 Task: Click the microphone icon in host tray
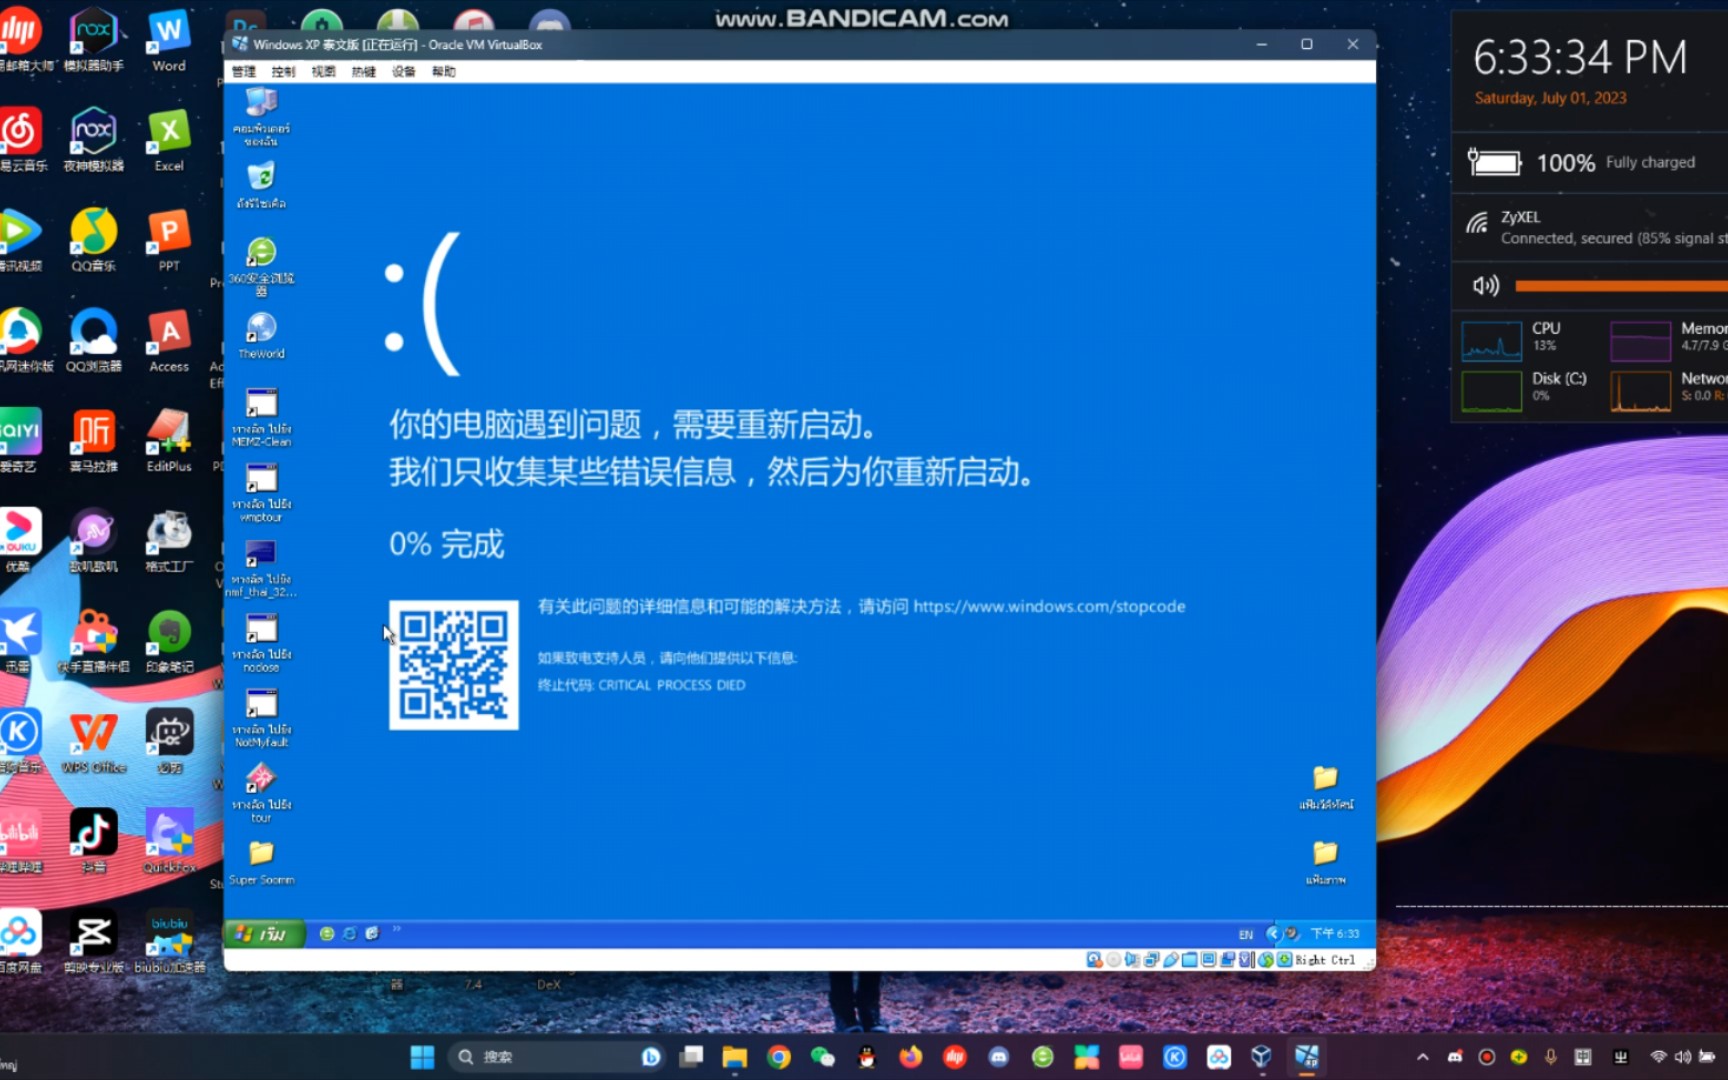[x=1551, y=1057]
